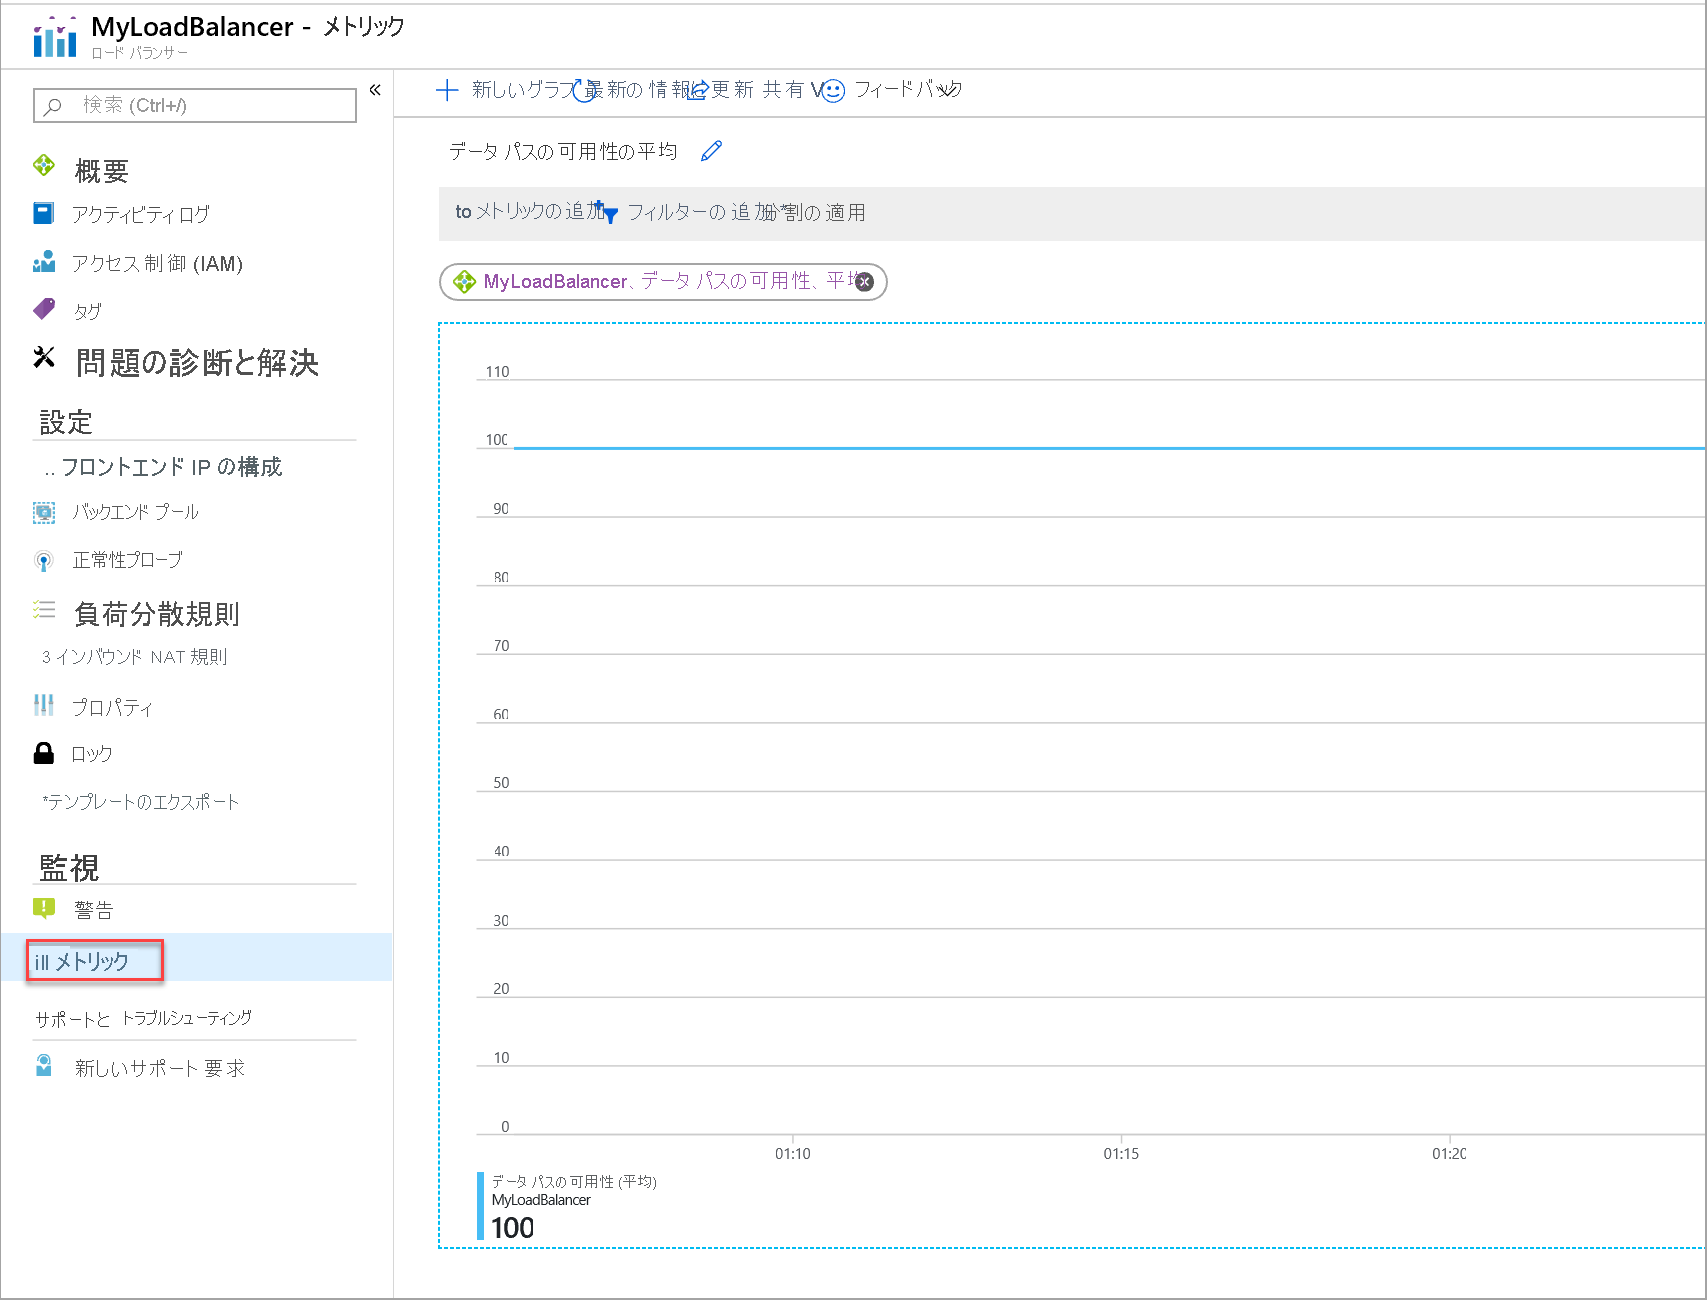Click the green alert icon

click(44, 908)
